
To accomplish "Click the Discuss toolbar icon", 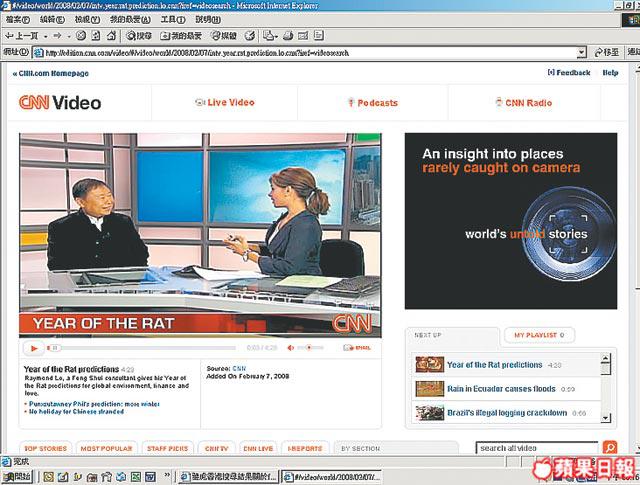I will pyautogui.click(x=319, y=36).
